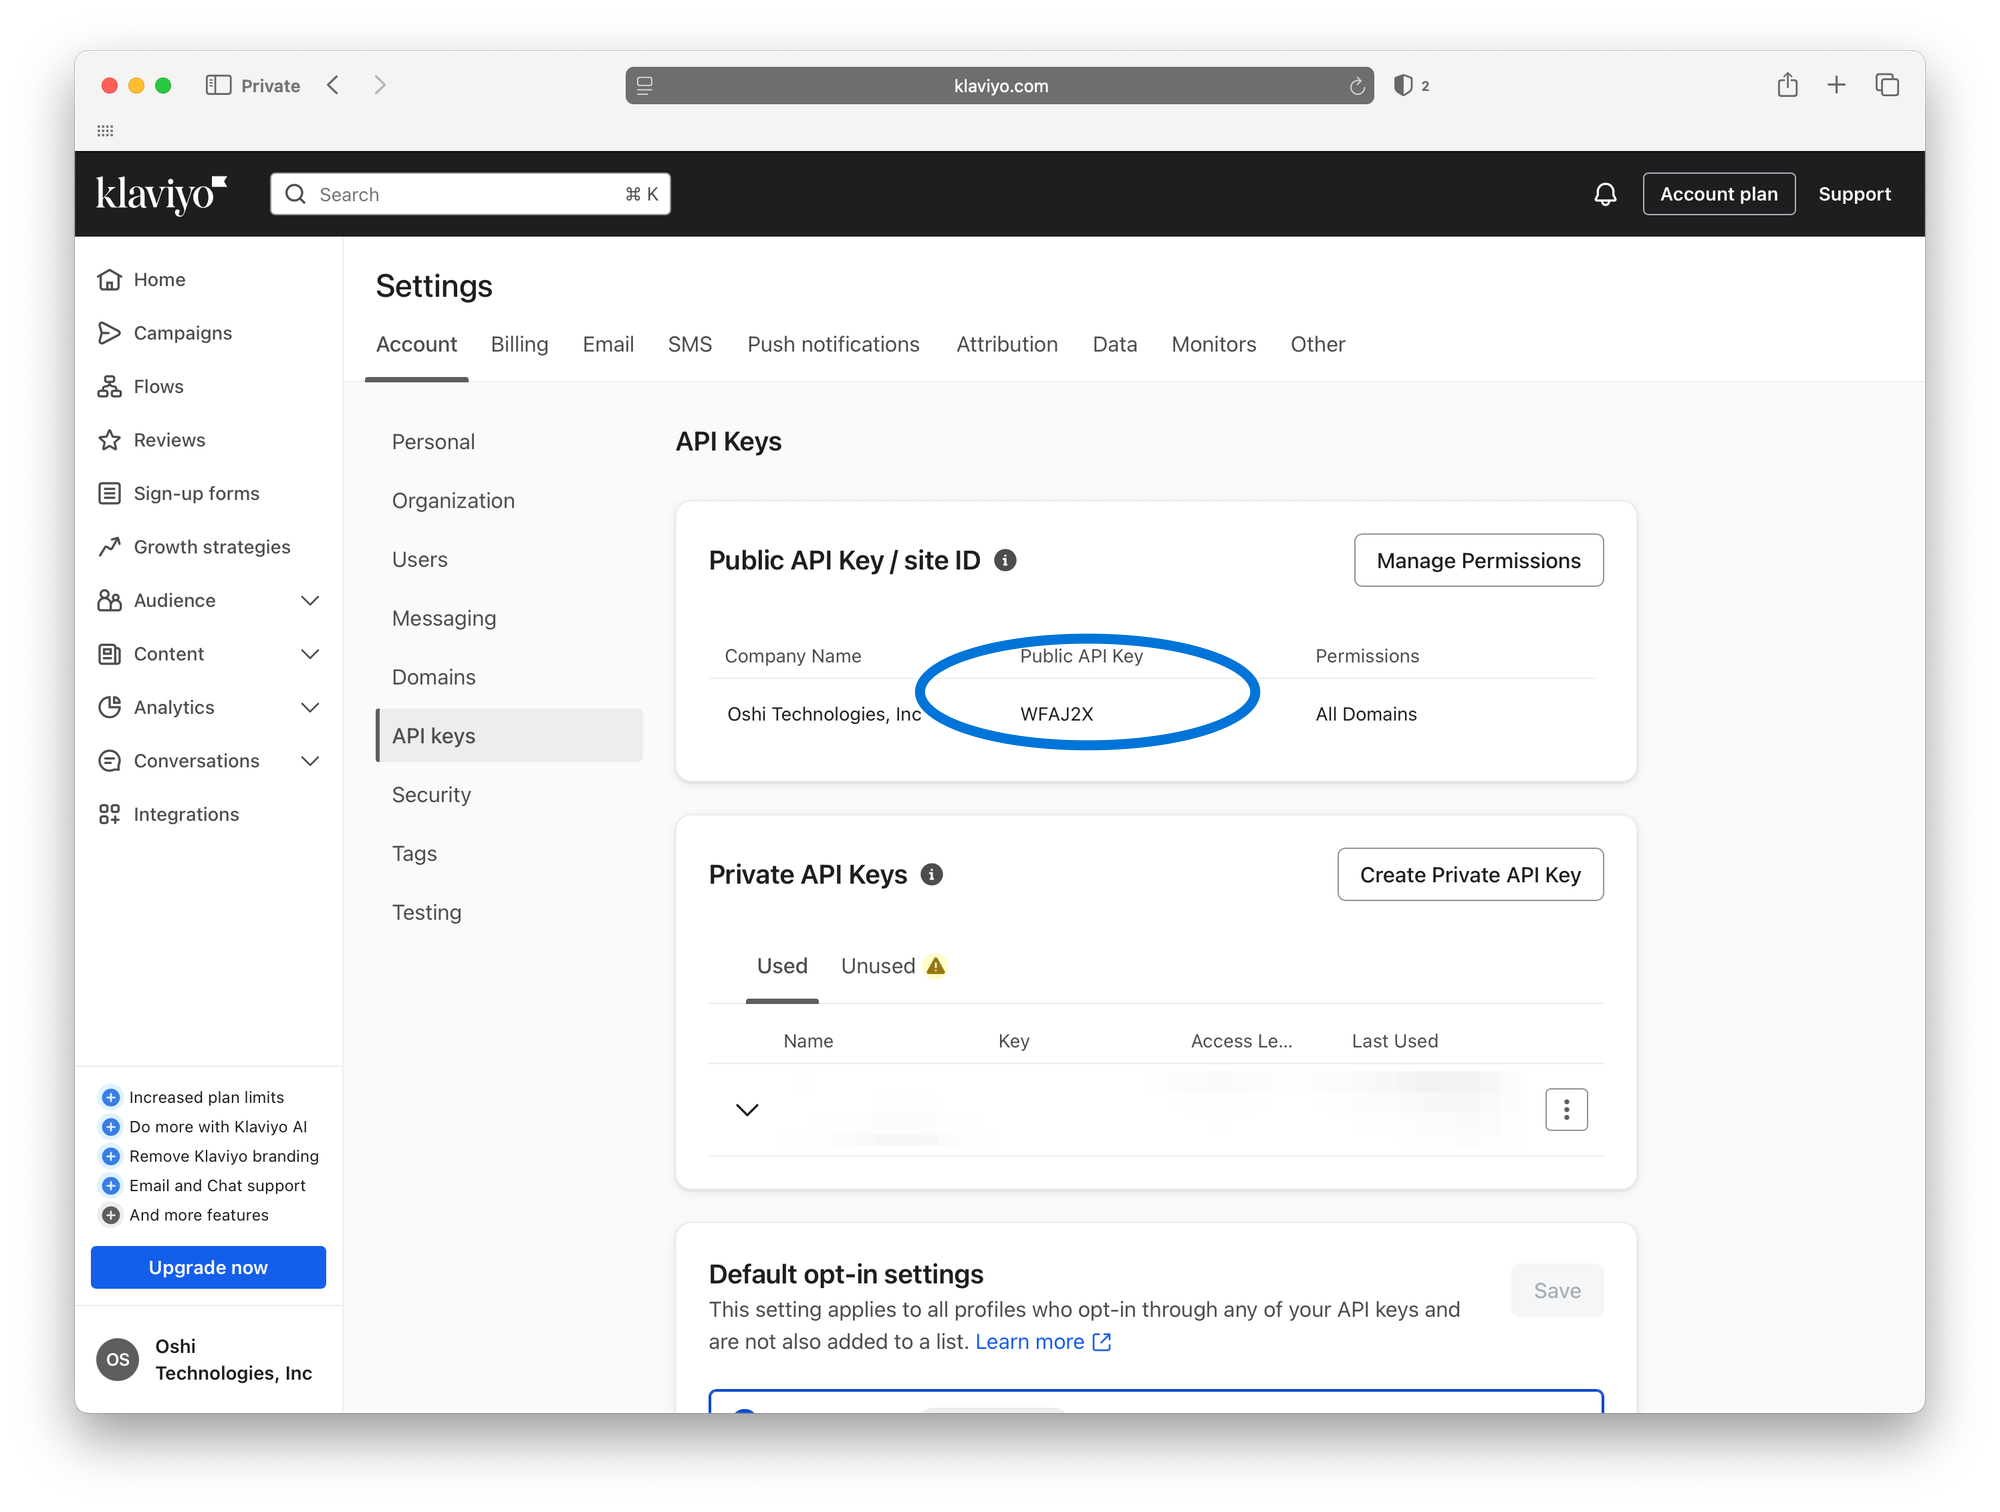Open Reviews star icon
Screen dimensions: 2000x1512
coord(110,440)
